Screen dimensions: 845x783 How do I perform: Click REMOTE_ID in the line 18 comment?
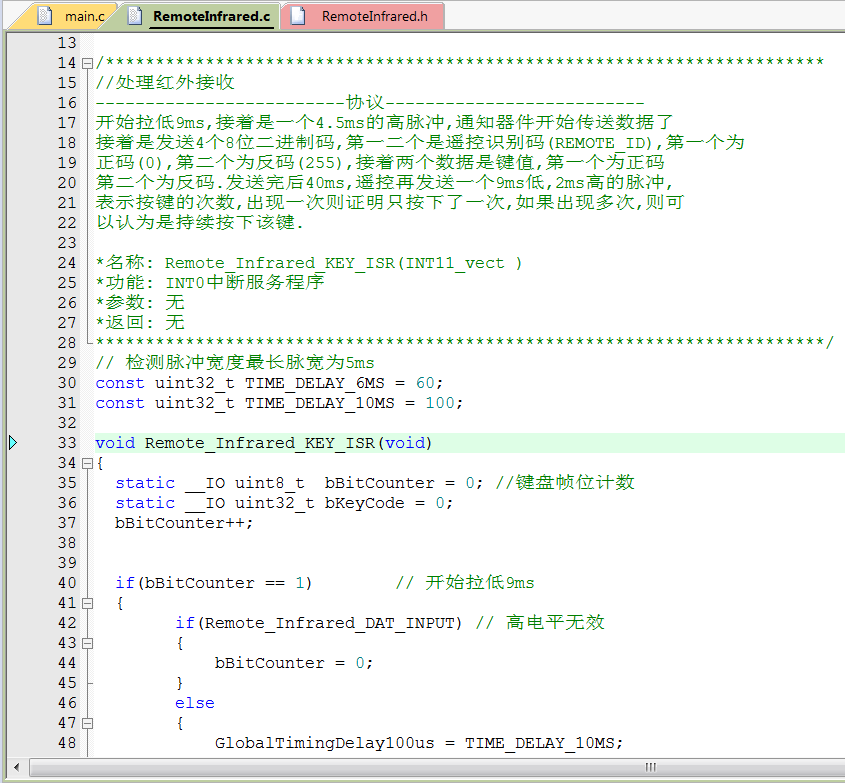pos(600,143)
